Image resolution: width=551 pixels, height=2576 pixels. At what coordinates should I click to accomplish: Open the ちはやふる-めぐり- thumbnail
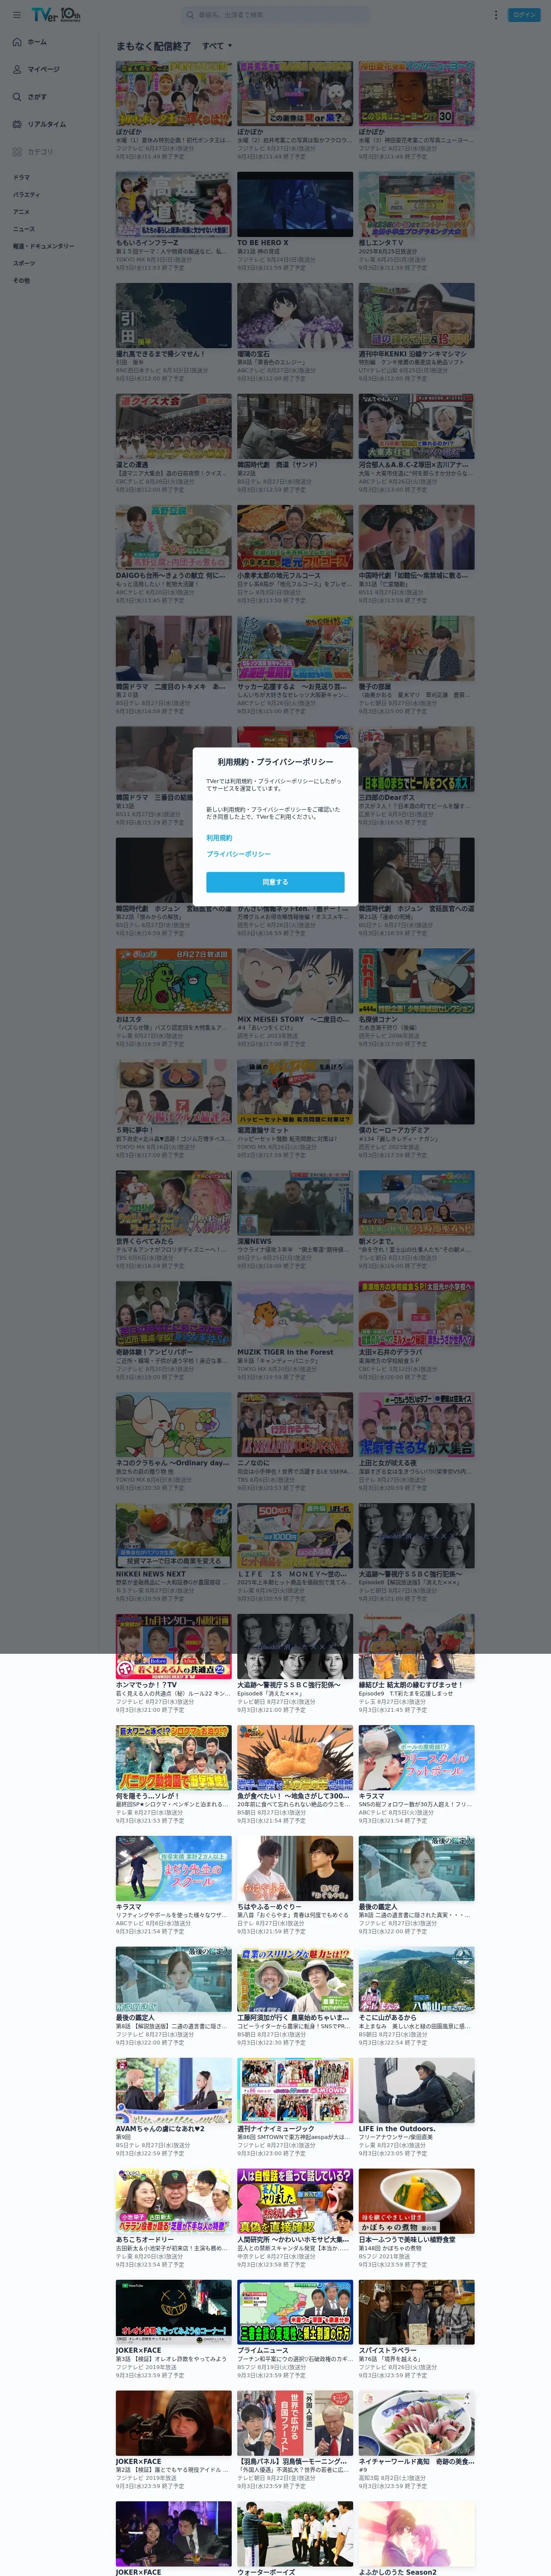[295, 1868]
